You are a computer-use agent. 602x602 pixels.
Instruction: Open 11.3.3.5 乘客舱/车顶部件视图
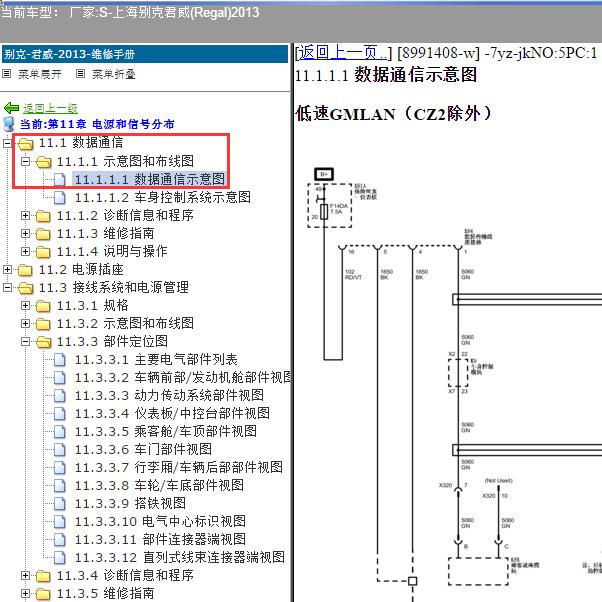(x=165, y=432)
